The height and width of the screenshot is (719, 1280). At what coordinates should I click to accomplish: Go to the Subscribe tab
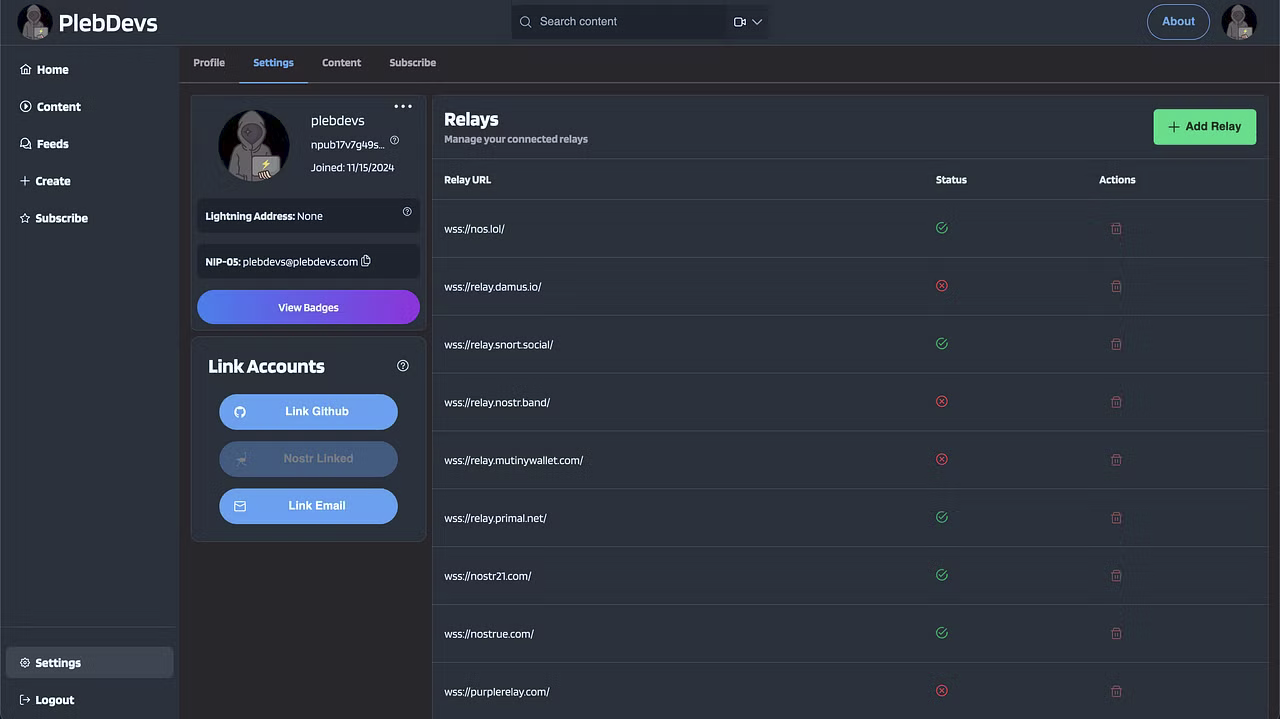pyautogui.click(x=412, y=63)
